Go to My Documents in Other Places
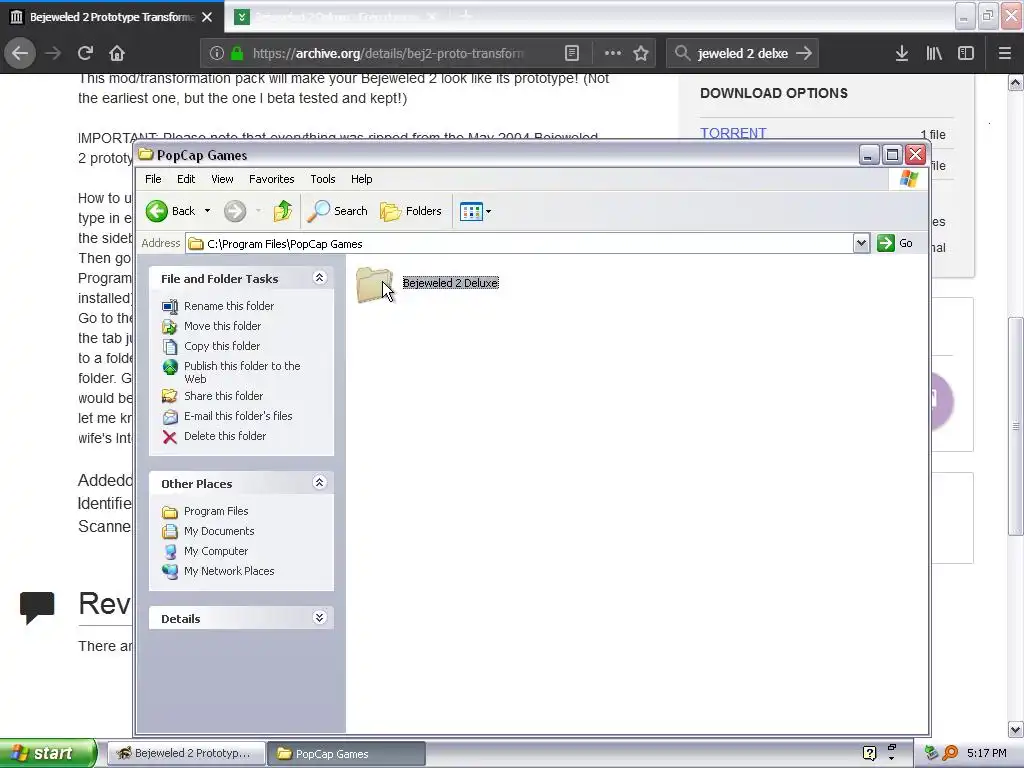 pos(219,531)
